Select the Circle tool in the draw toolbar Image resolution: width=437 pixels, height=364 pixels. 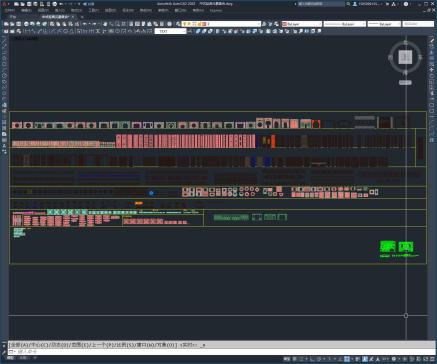point(4,76)
